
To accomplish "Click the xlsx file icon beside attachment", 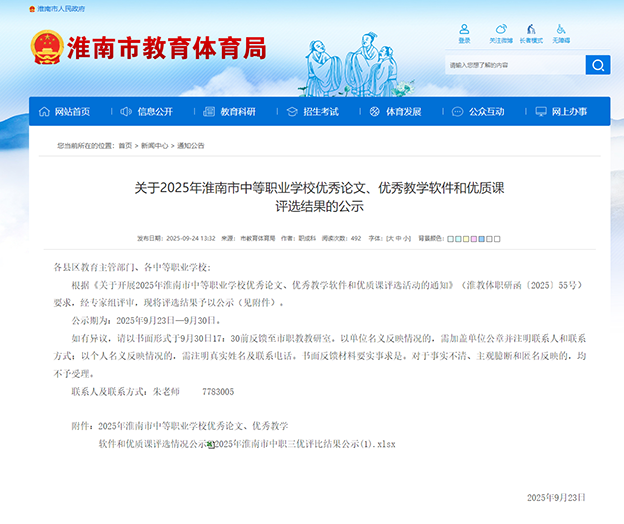I will tap(211, 443).
